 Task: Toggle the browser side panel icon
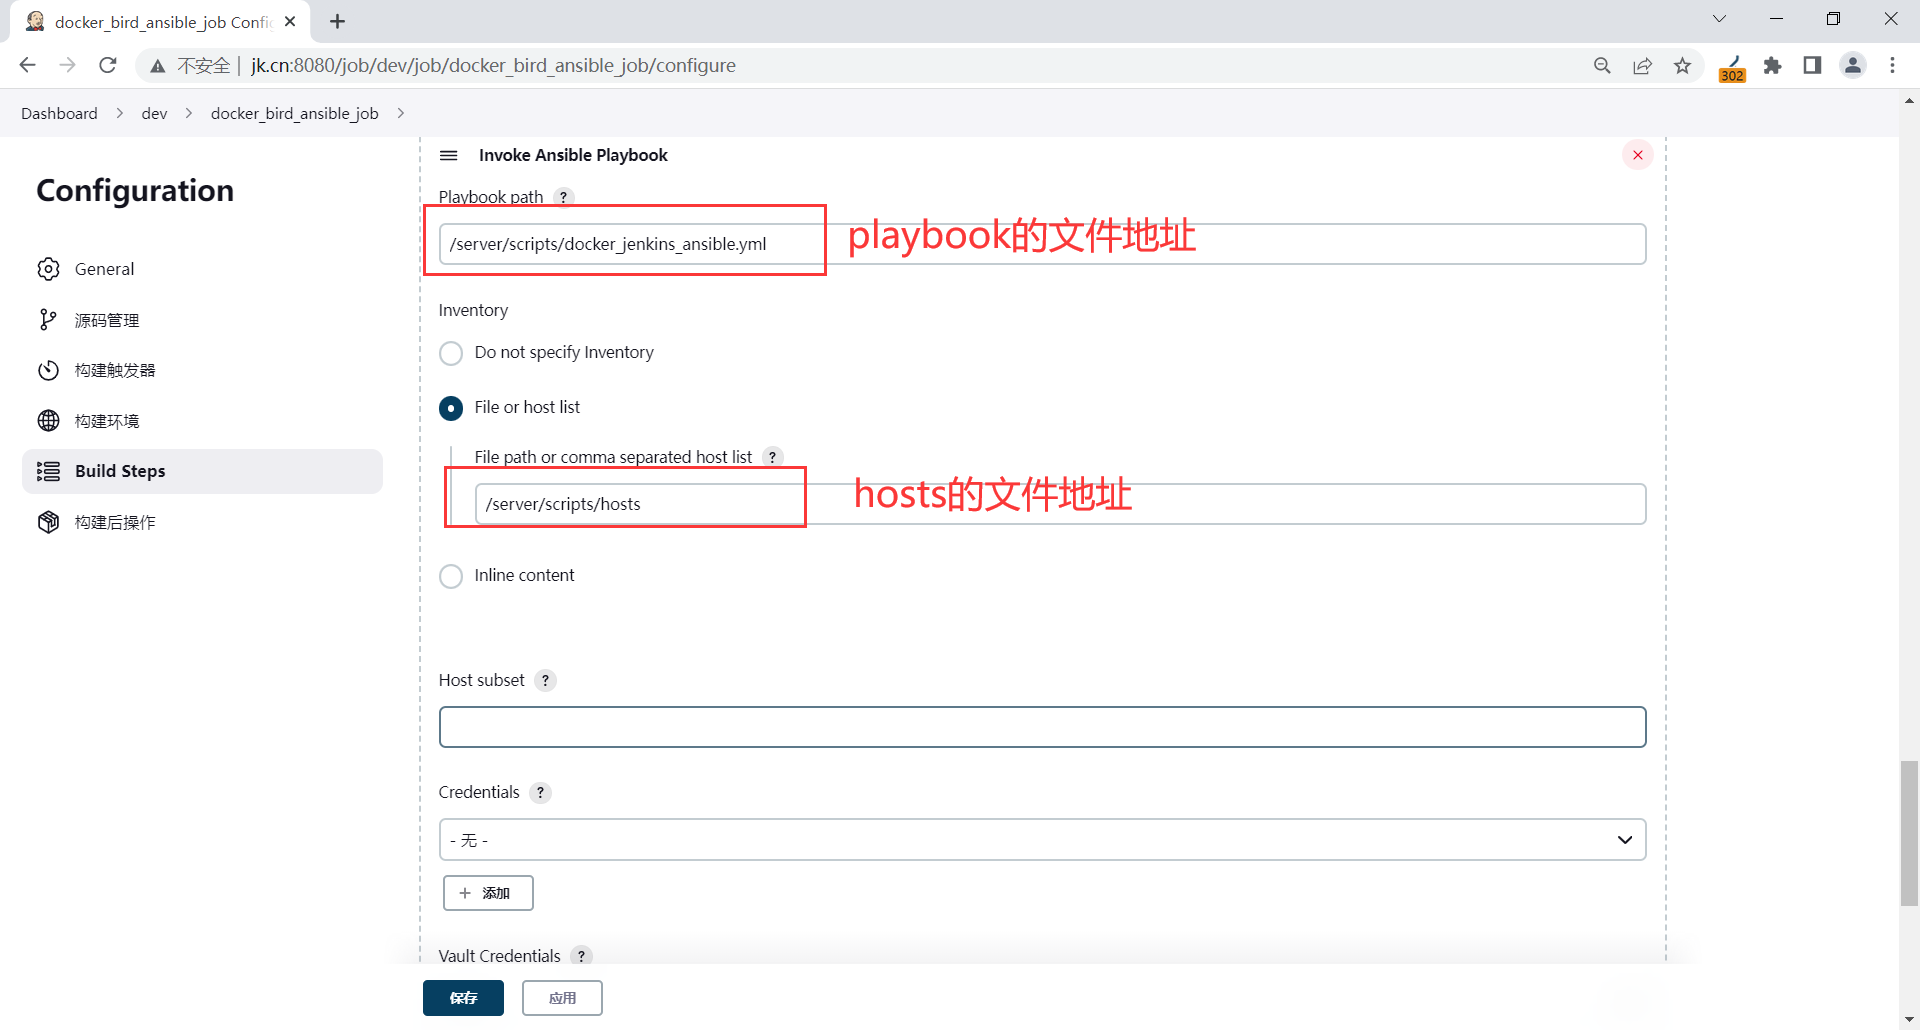[x=1812, y=65]
